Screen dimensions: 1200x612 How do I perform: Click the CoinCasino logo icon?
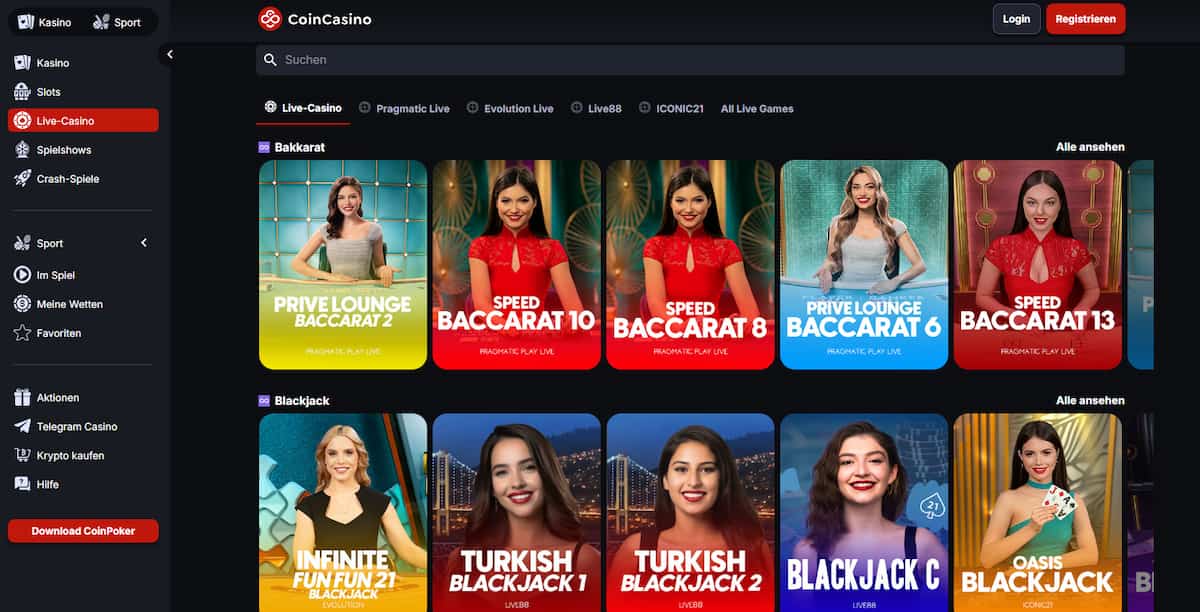click(270, 19)
